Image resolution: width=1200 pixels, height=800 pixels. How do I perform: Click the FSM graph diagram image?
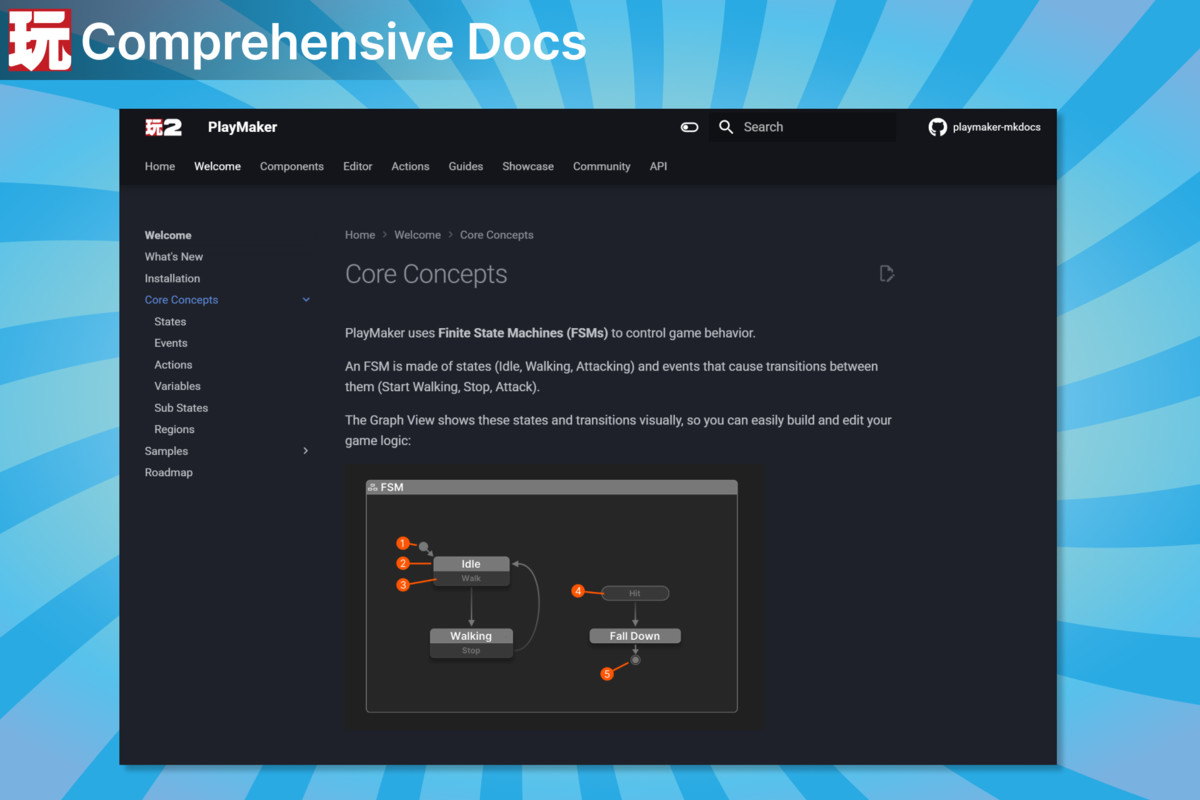553,596
